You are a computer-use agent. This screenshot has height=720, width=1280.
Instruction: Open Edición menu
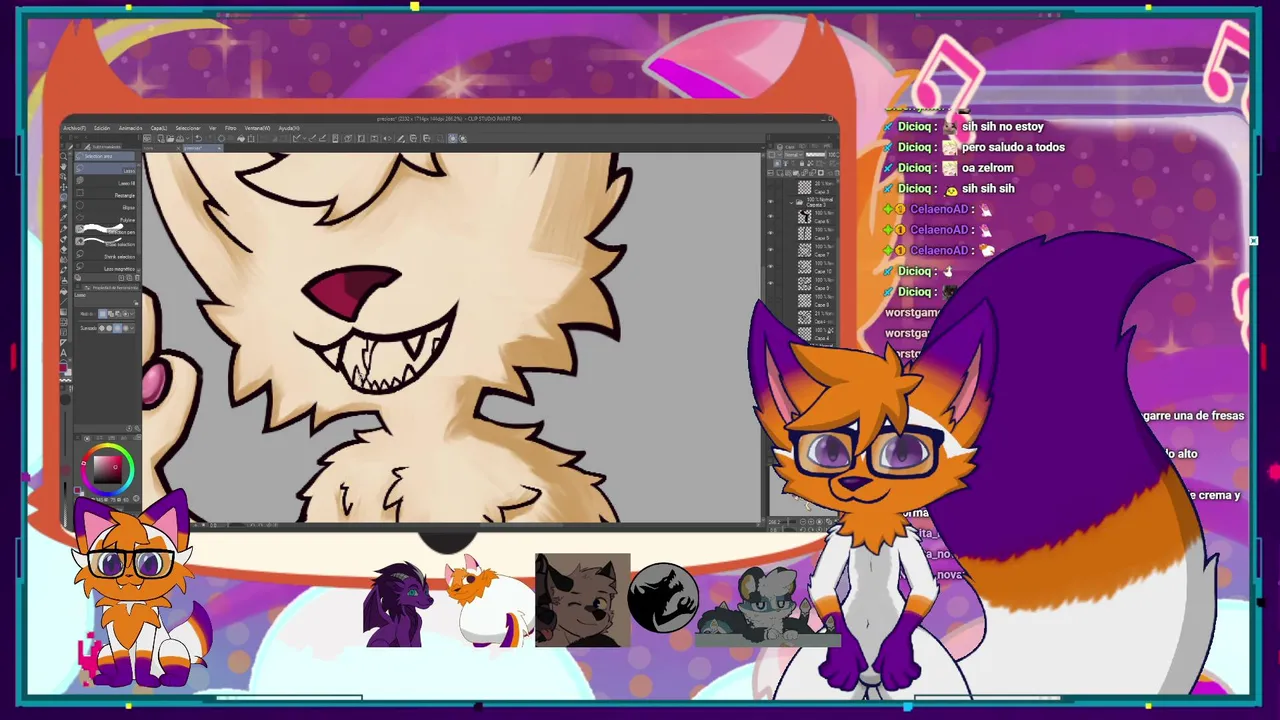point(102,128)
